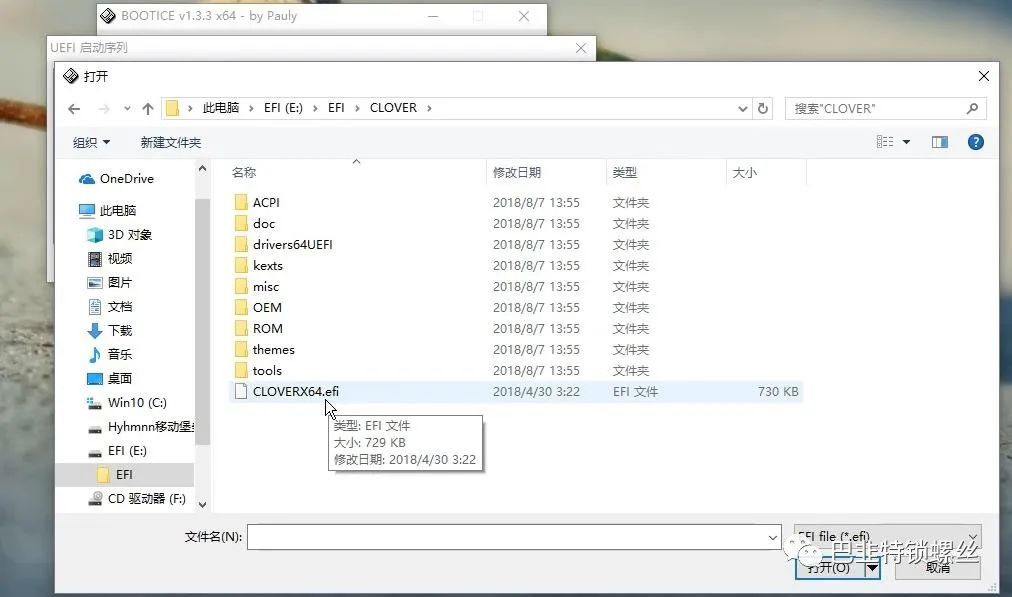Click the 打开 button
Image resolution: width=1012 pixels, height=597 pixels.
pos(829,567)
